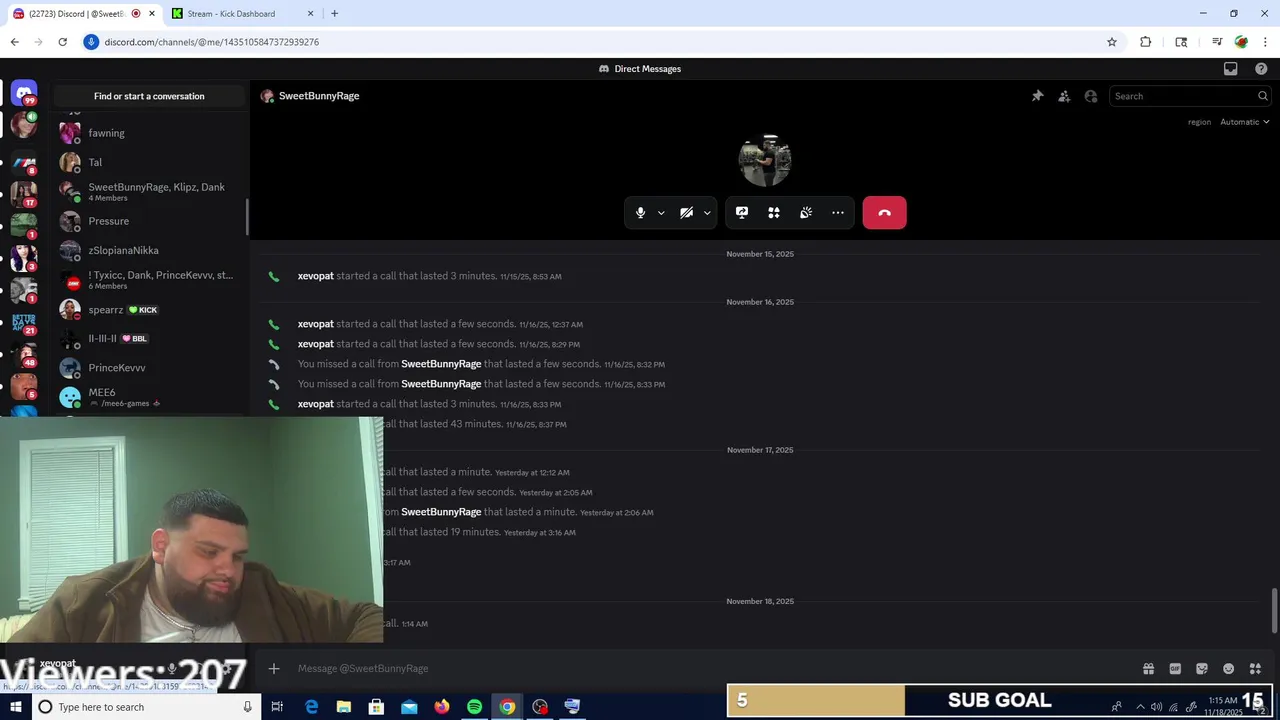Viewport: 1280px width, 720px height.
Task: Open Chrome extensions menu
Action: (x=1146, y=42)
